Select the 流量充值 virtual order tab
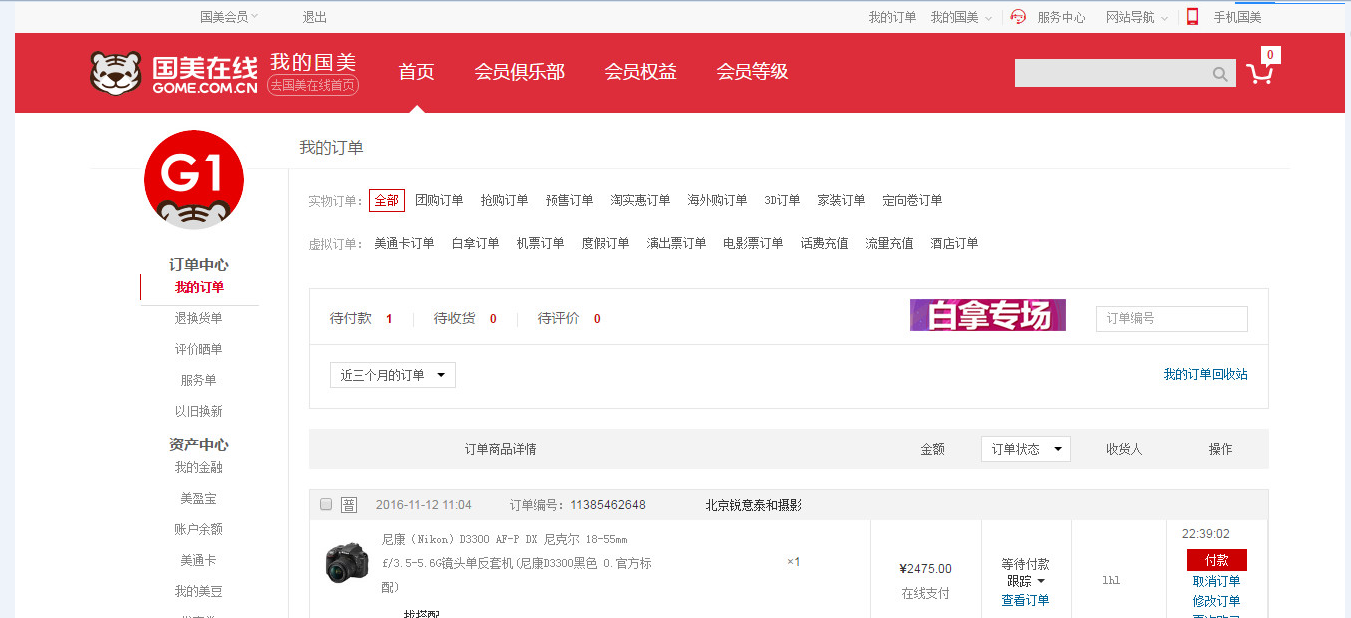 (x=890, y=243)
